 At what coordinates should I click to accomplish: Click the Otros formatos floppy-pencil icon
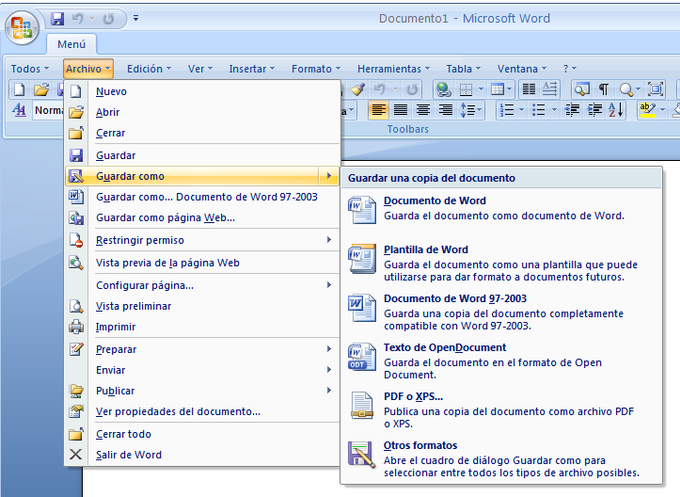pos(362,454)
